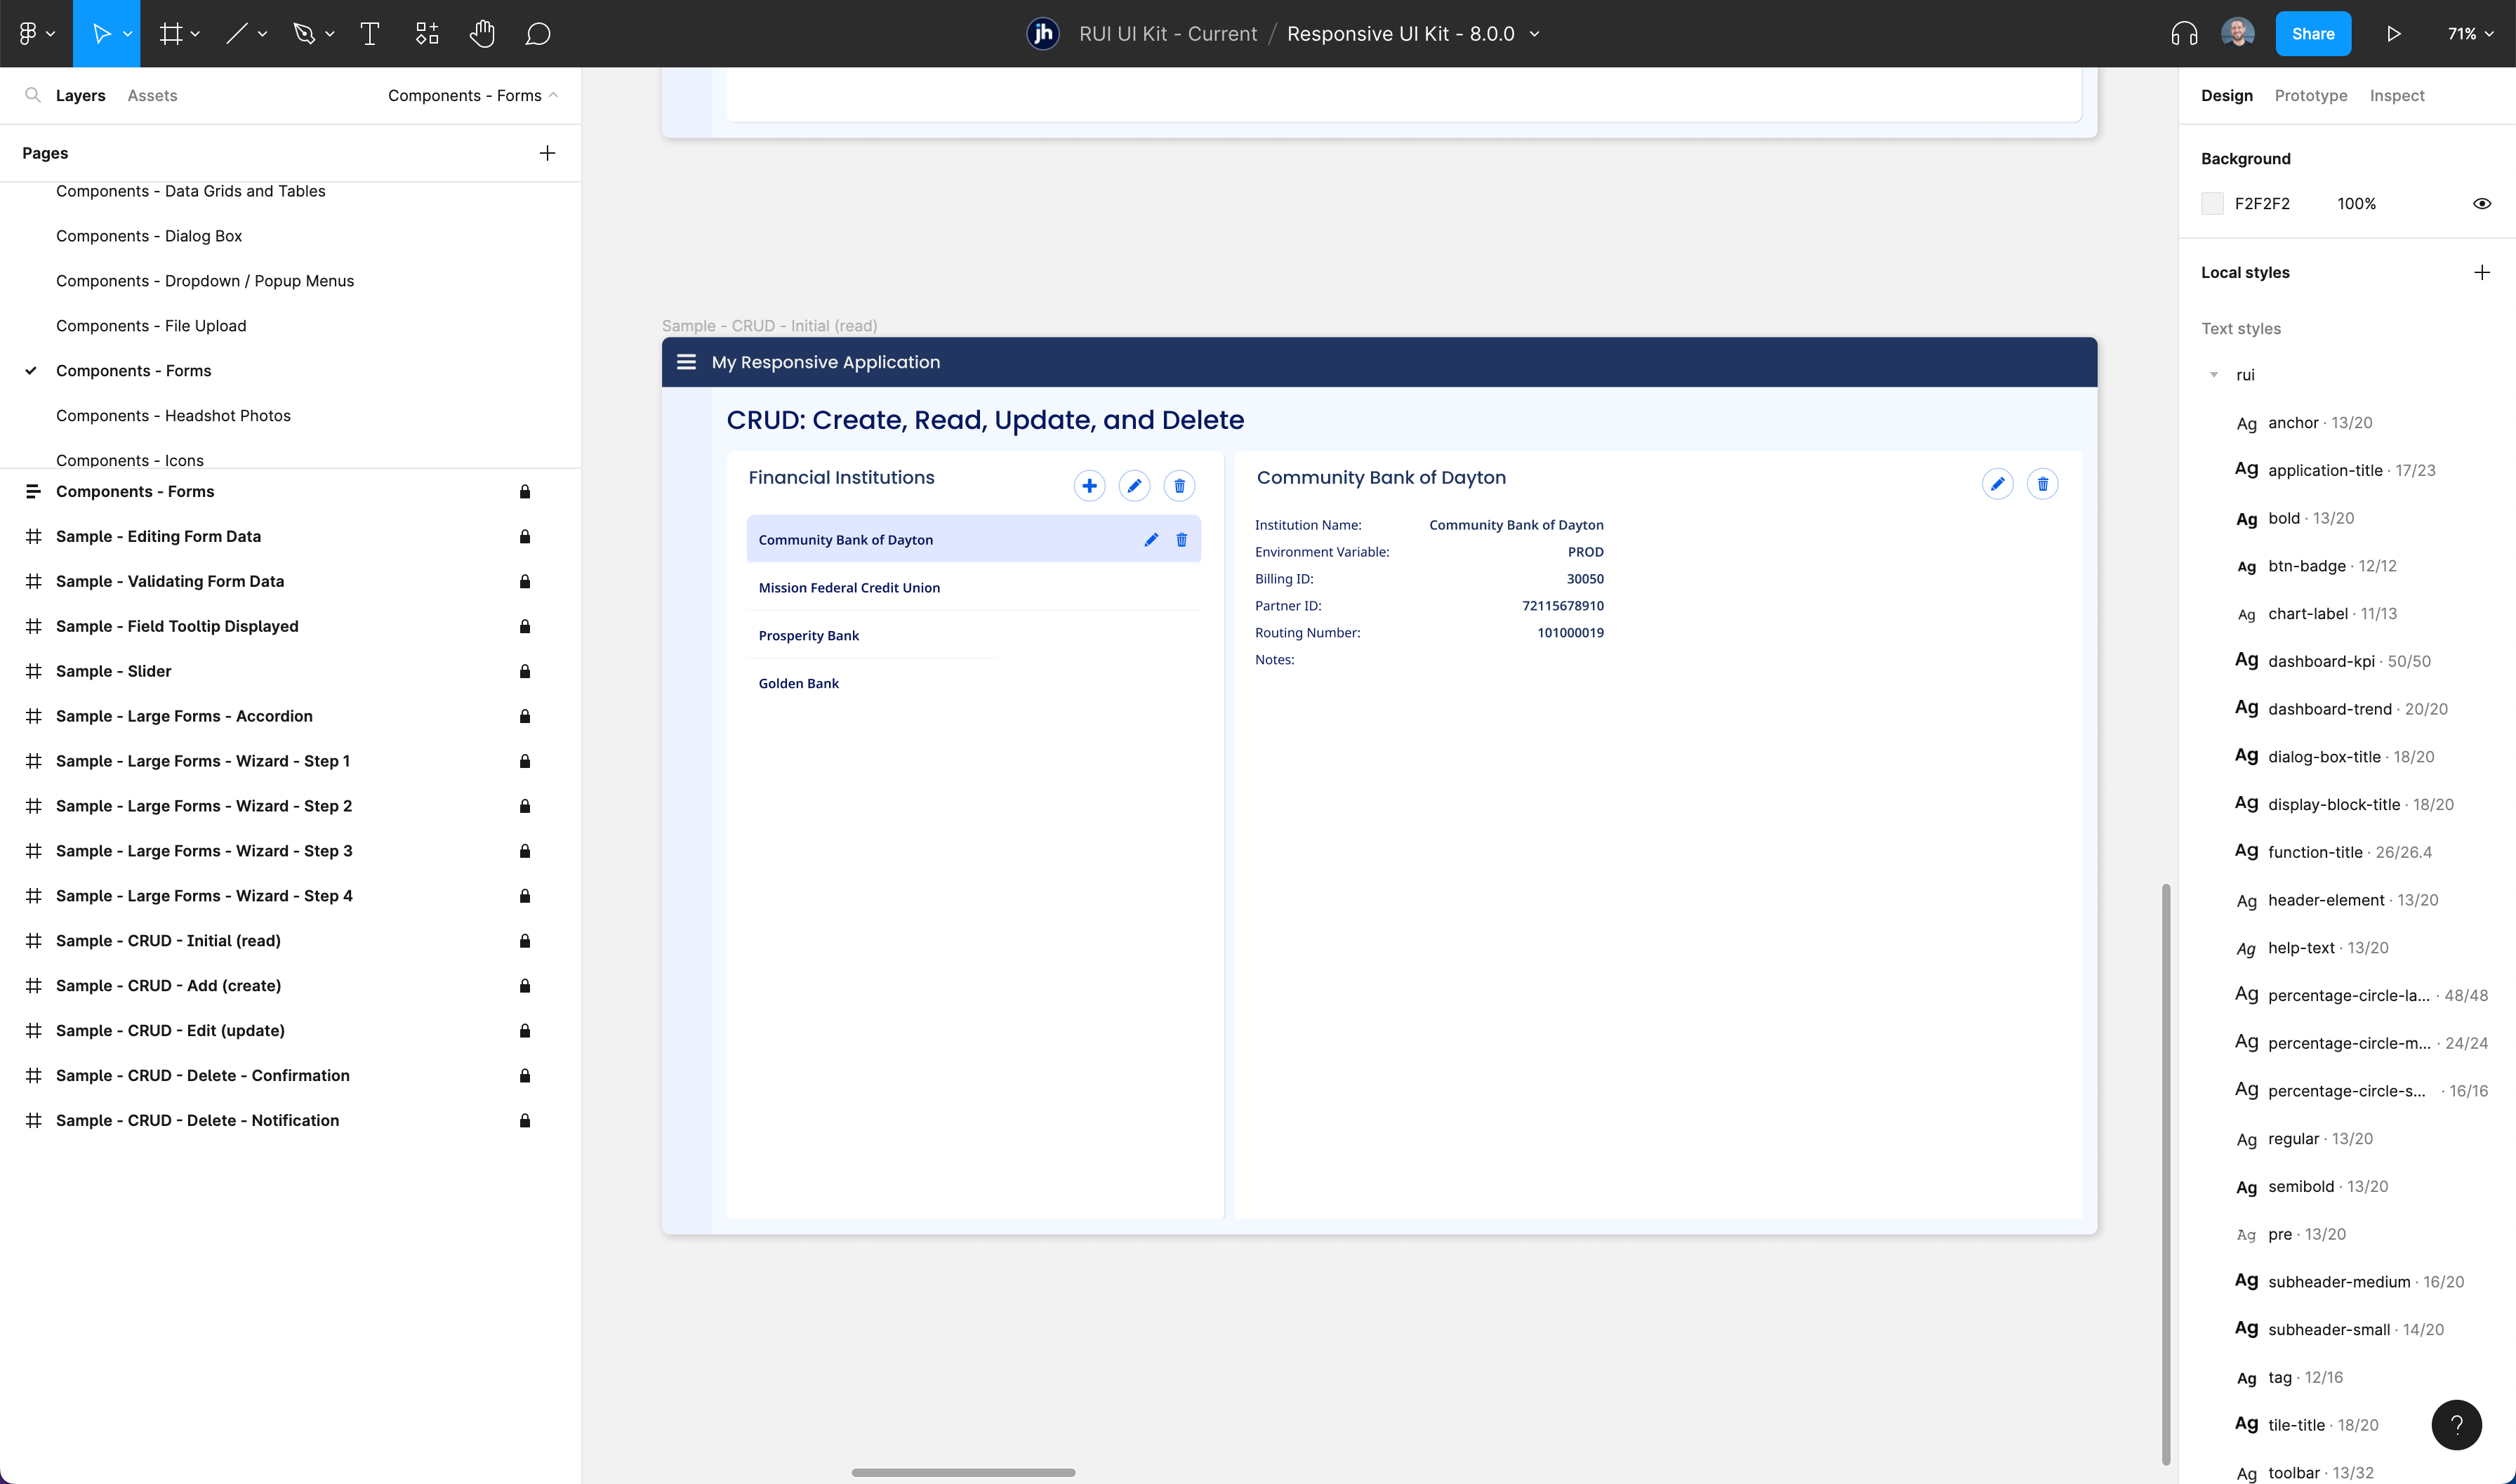Select the Hand tool

coord(482,34)
